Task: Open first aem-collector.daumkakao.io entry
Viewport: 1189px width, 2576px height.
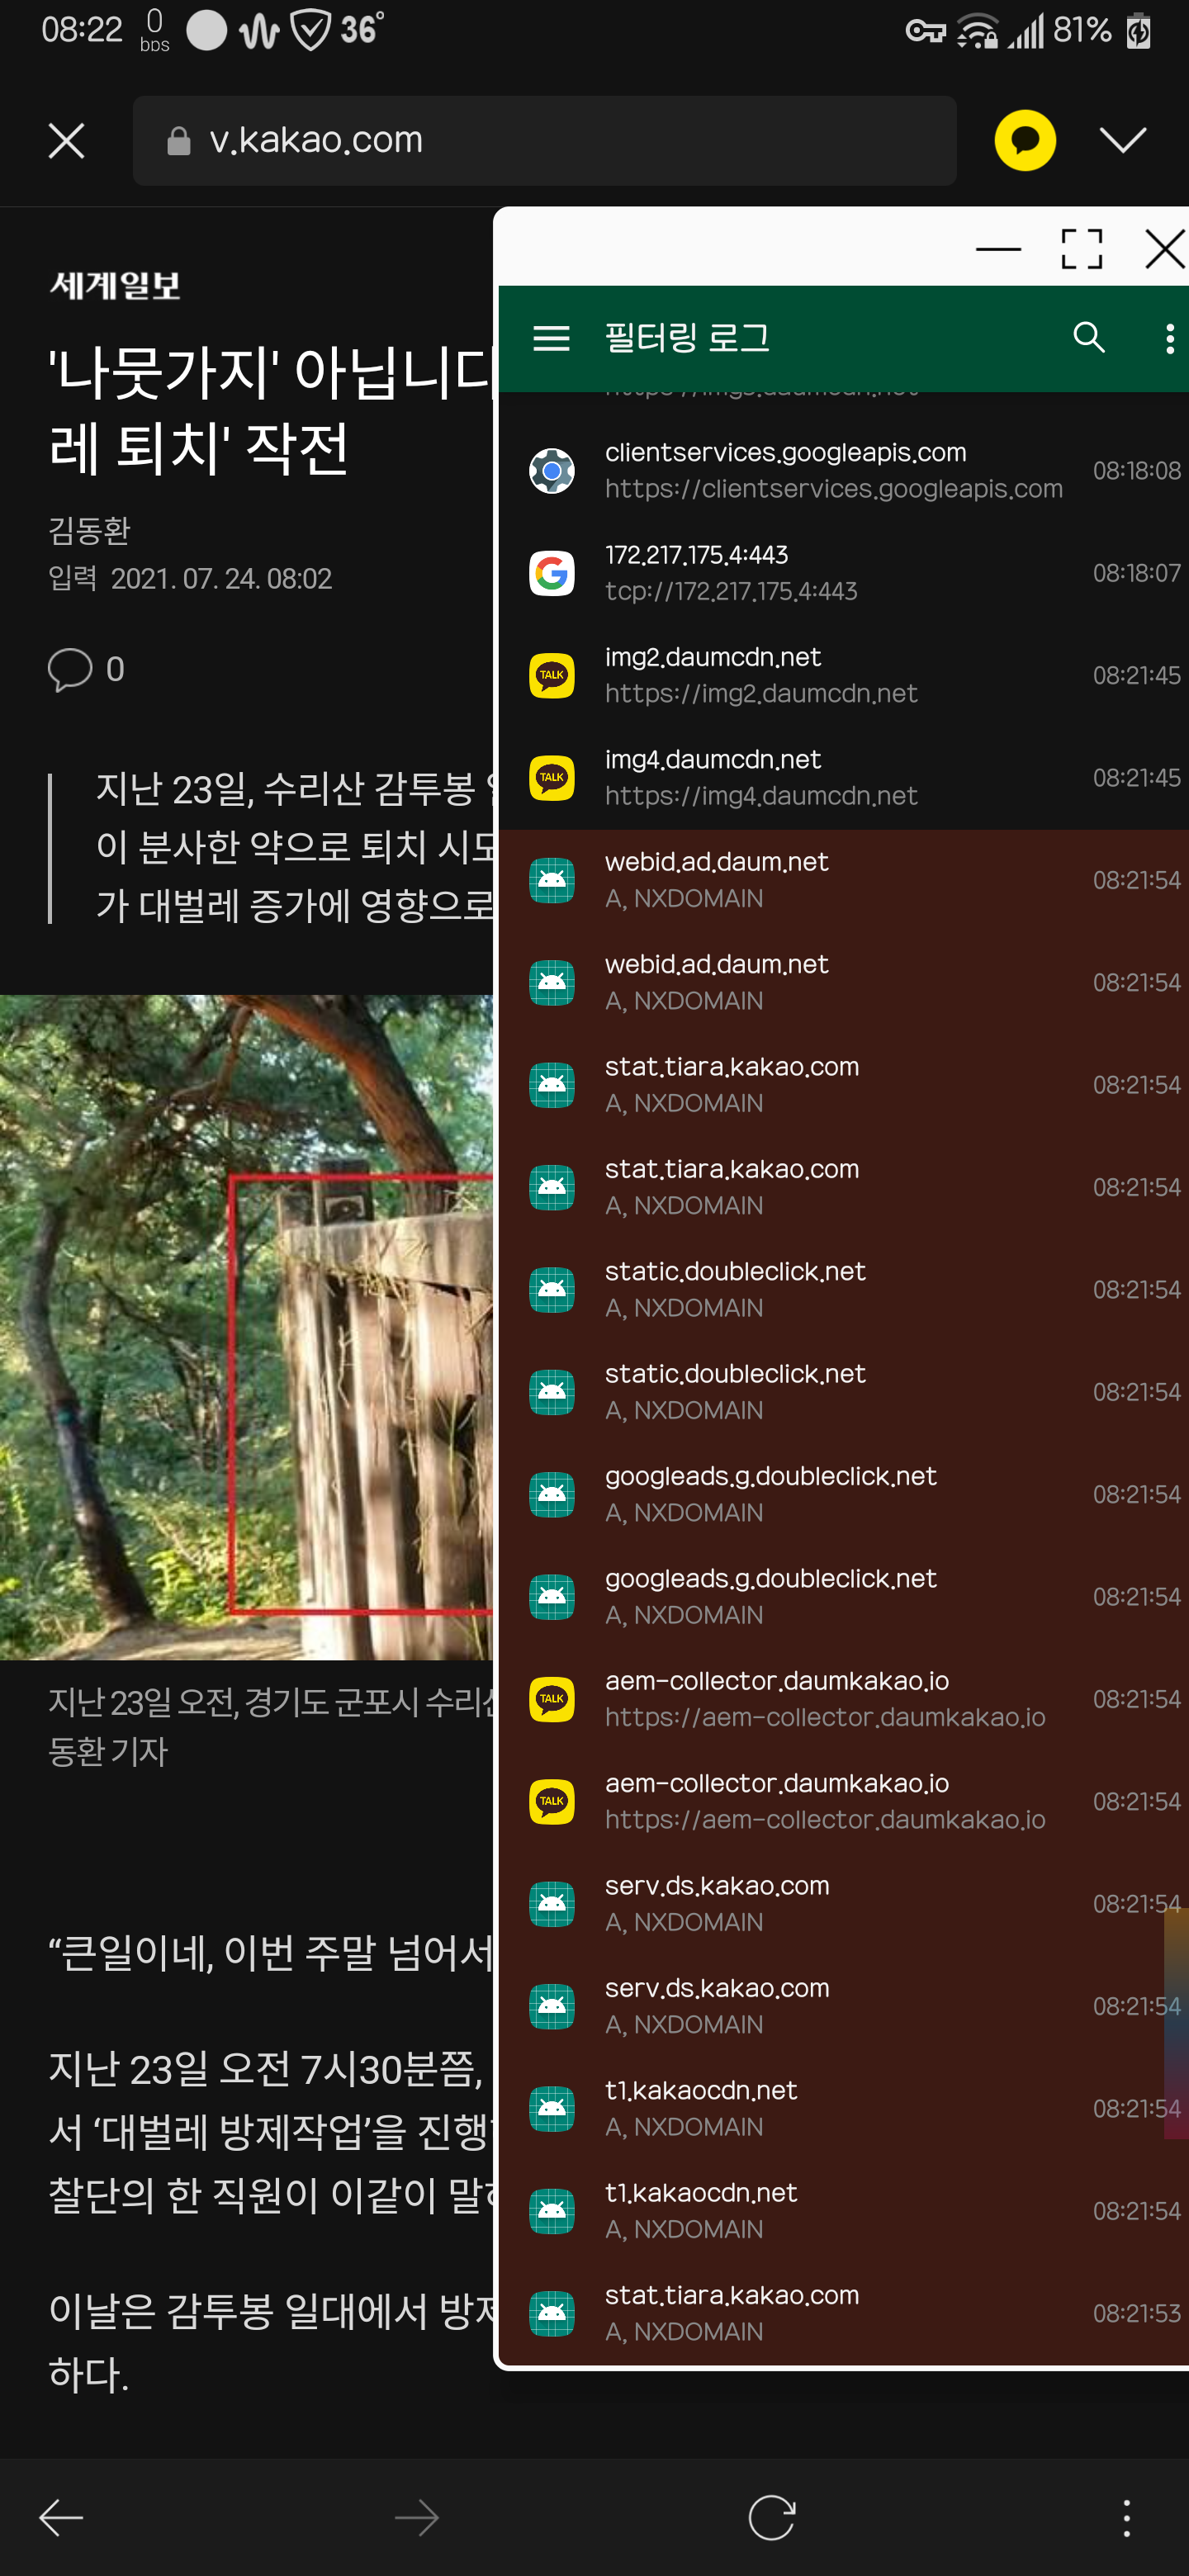Action: 843,1699
